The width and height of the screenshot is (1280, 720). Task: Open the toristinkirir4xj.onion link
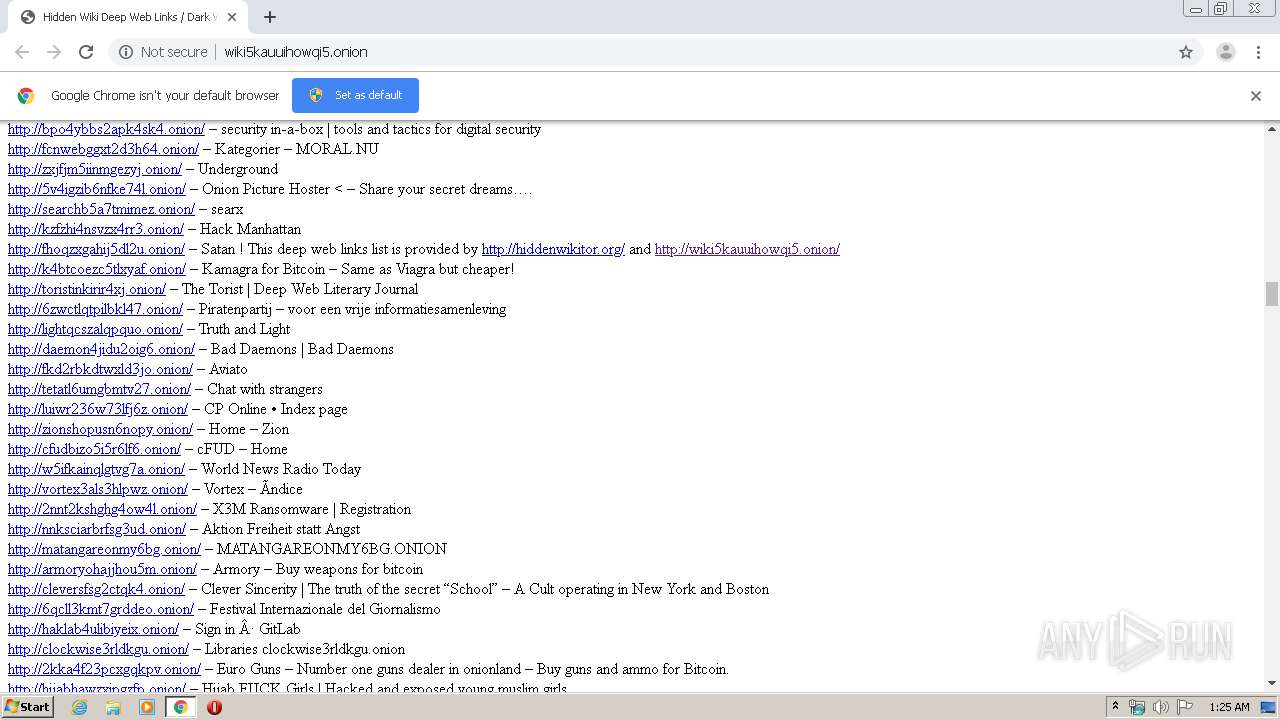coord(87,289)
